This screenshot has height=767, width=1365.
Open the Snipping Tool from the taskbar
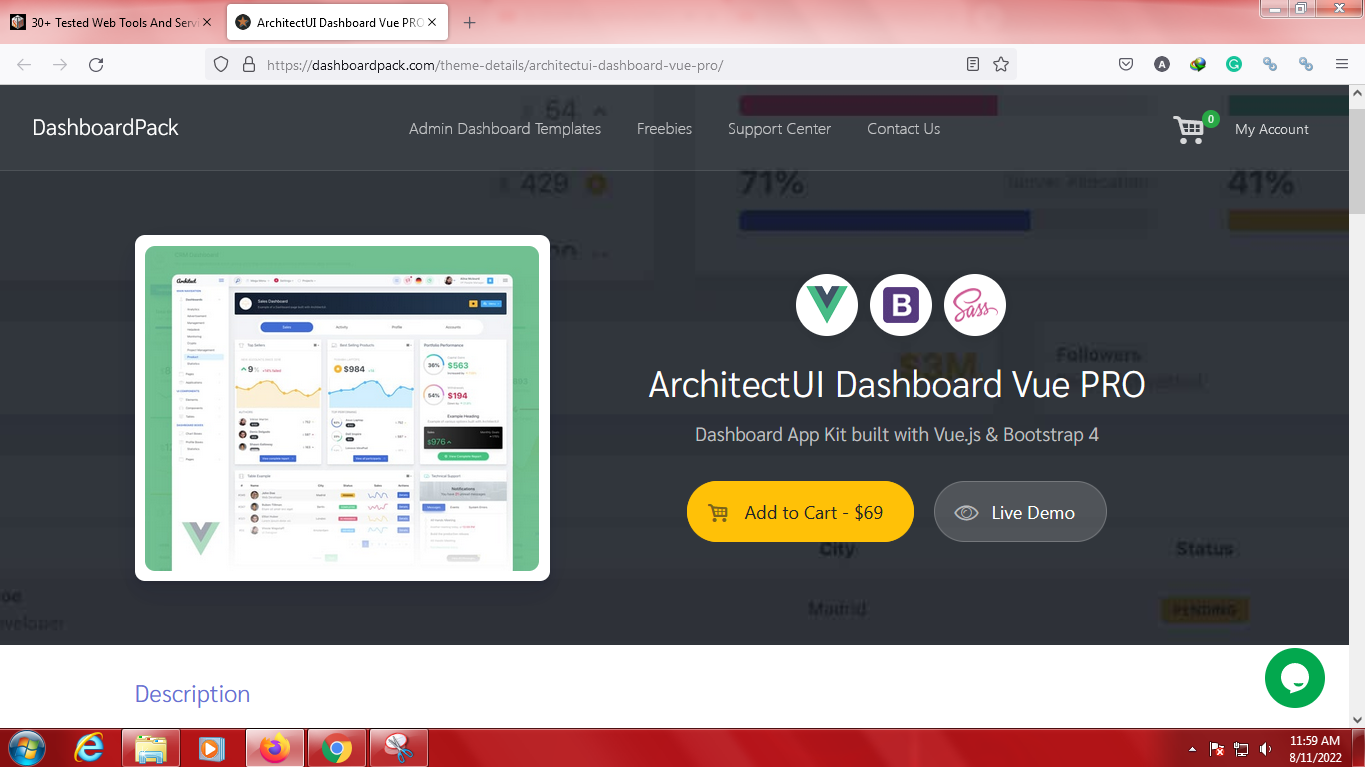coord(399,748)
